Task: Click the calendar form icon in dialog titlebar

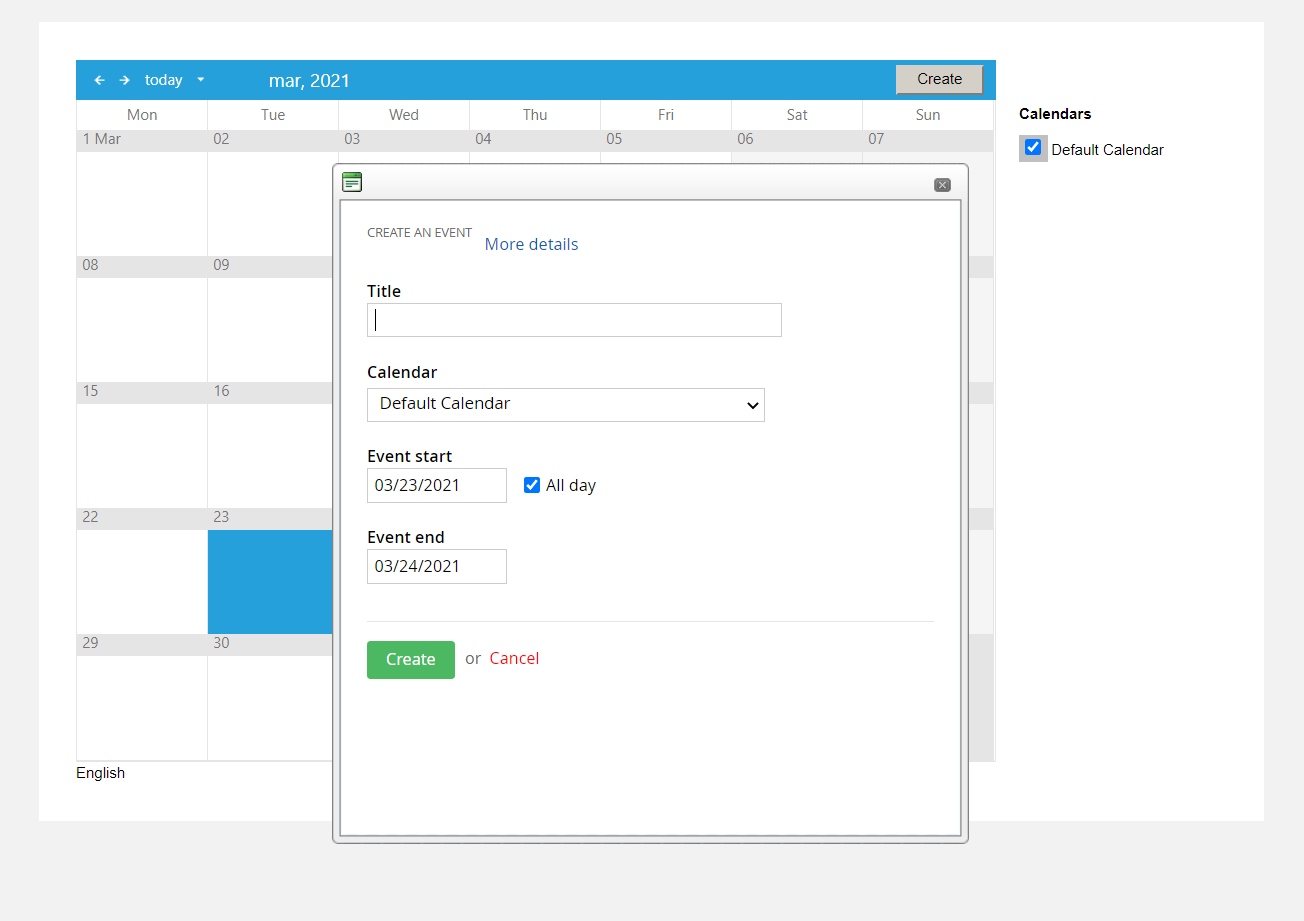Action: coord(352,182)
